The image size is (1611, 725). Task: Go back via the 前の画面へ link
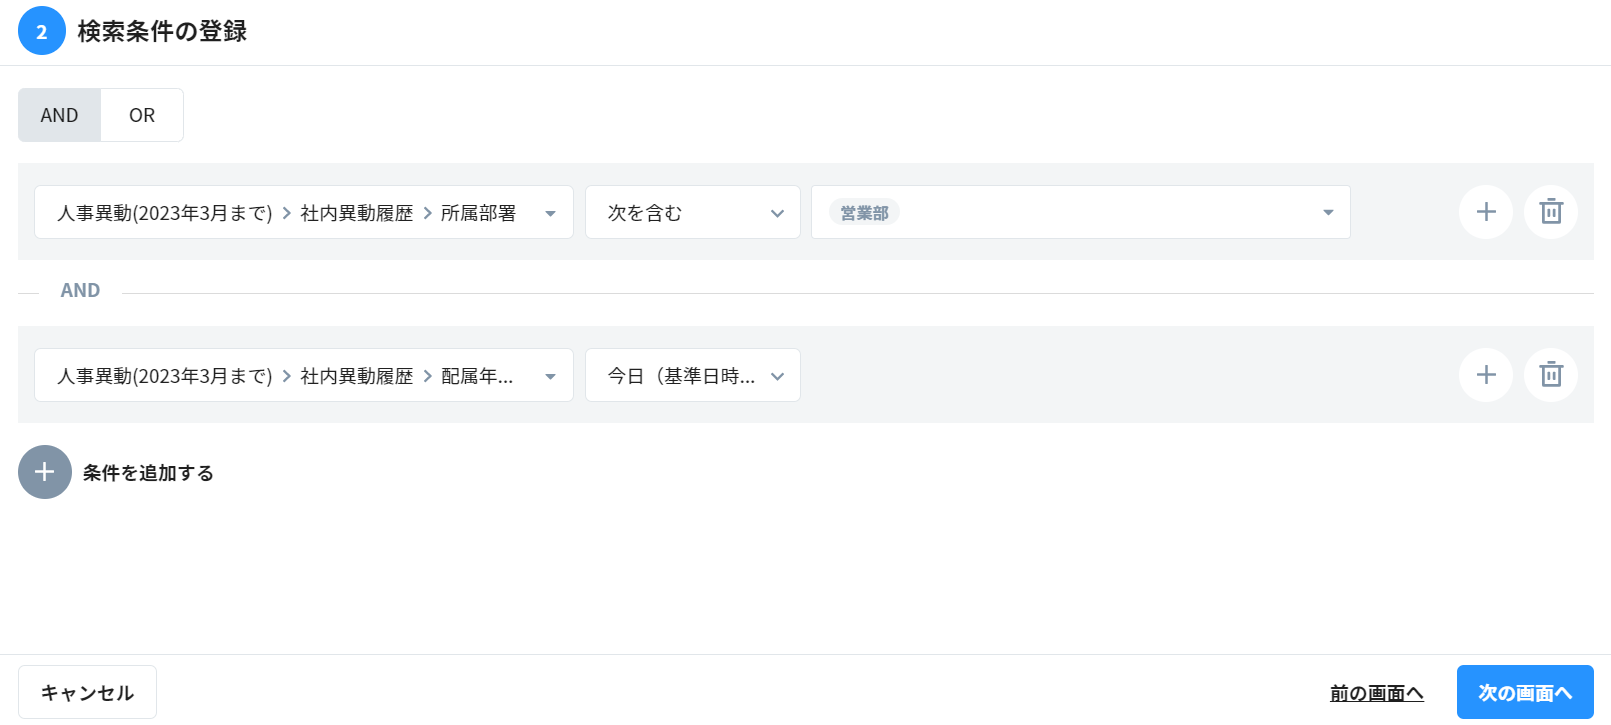click(x=1376, y=693)
